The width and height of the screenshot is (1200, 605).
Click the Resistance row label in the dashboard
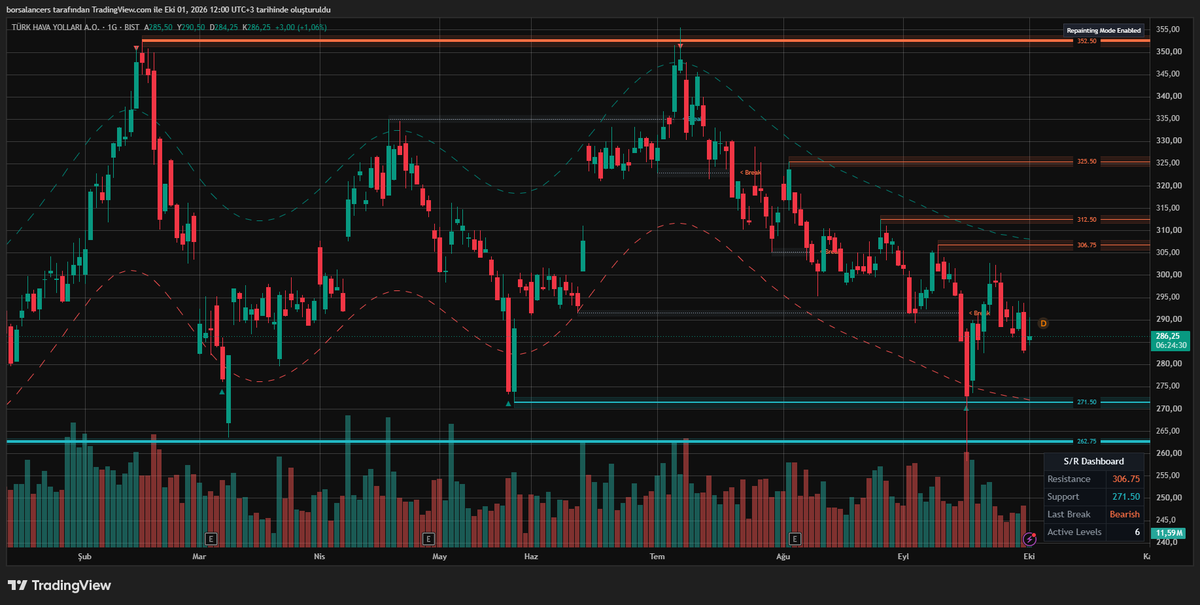[1069, 479]
